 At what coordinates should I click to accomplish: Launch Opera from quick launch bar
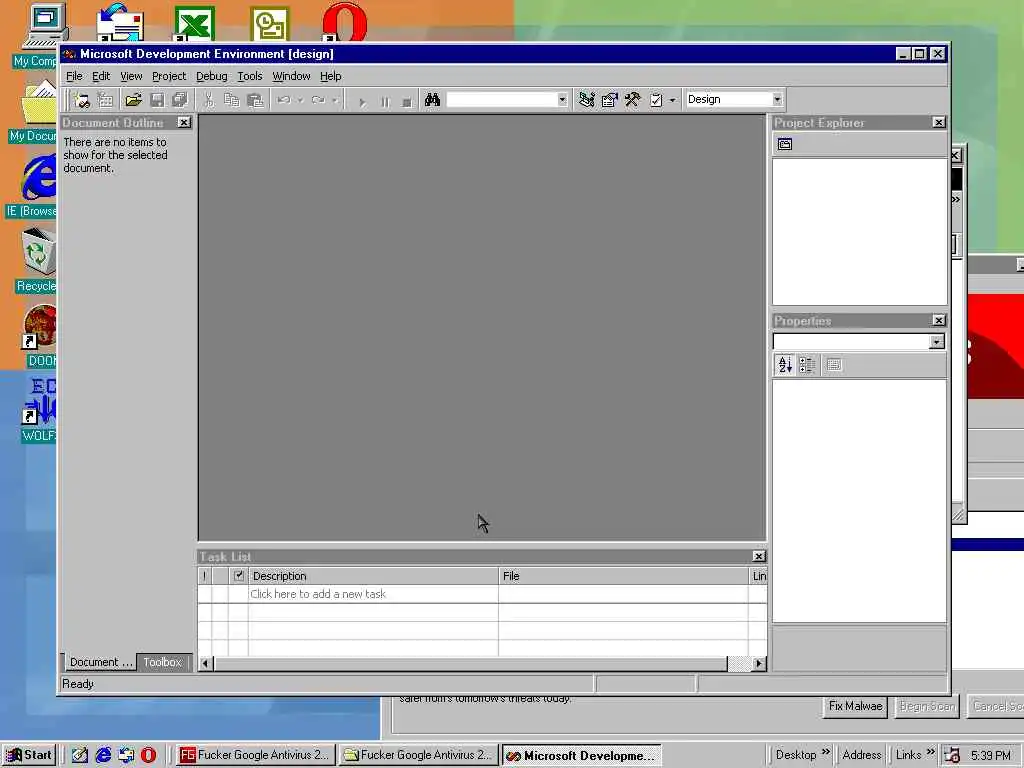[x=148, y=756]
